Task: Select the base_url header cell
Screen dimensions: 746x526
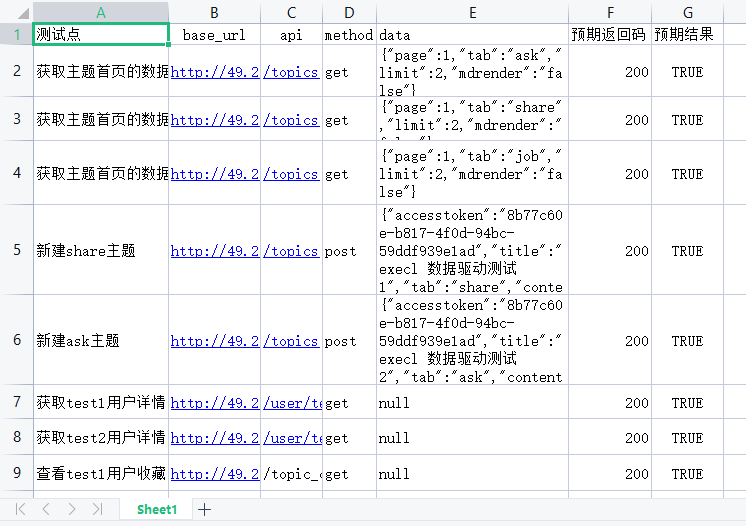Action: click(215, 34)
